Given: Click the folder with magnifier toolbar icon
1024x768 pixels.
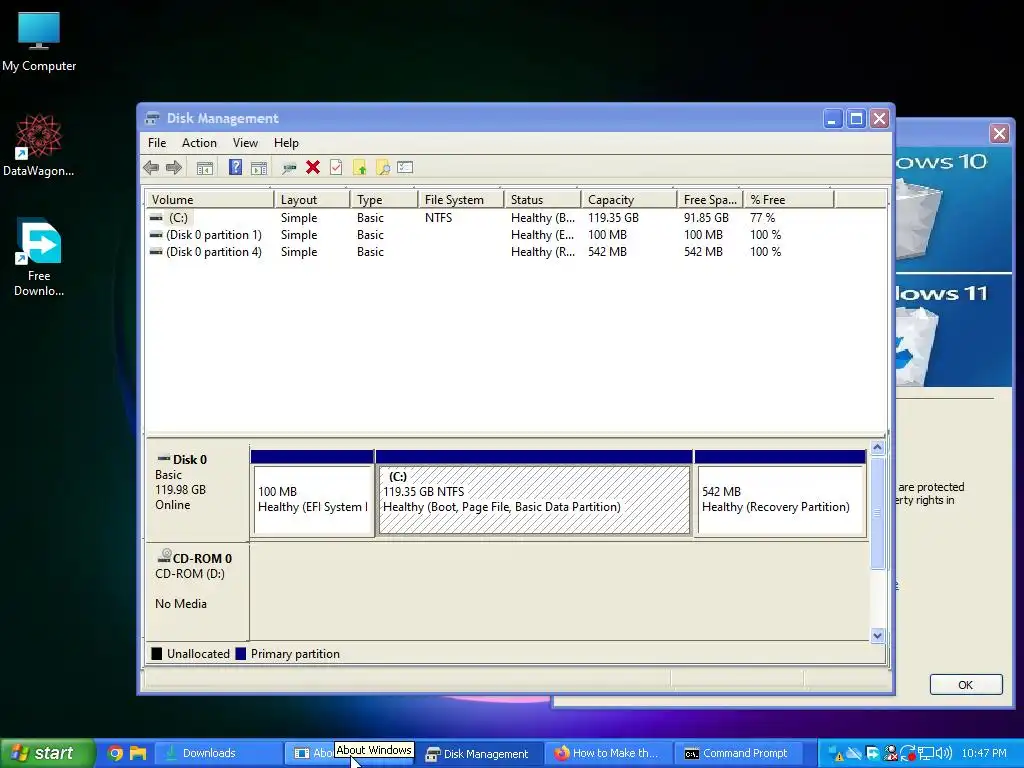Looking at the screenshot, I should [383, 168].
